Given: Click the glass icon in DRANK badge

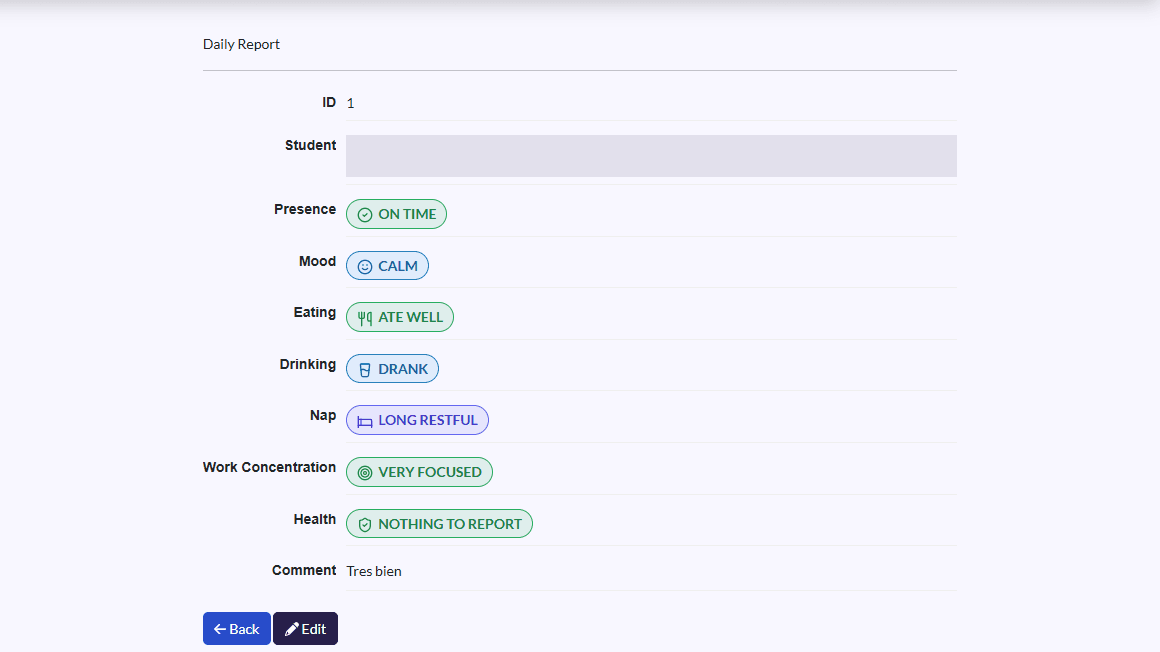Looking at the screenshot, I should tap(365, 369).
